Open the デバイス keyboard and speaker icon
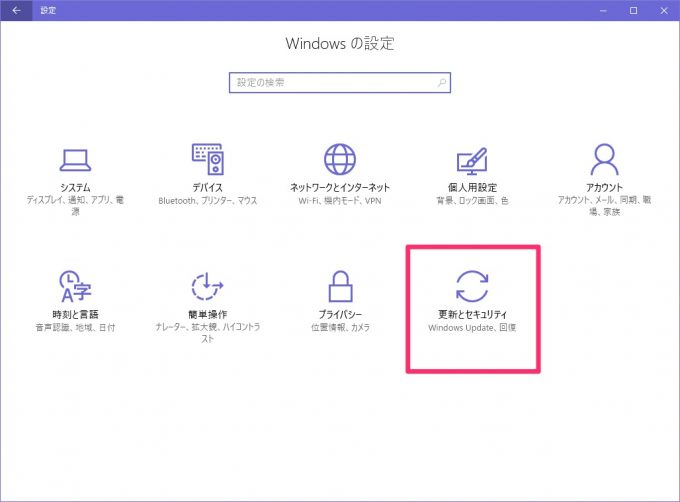 pyautogui.click(x=208, y=159)
